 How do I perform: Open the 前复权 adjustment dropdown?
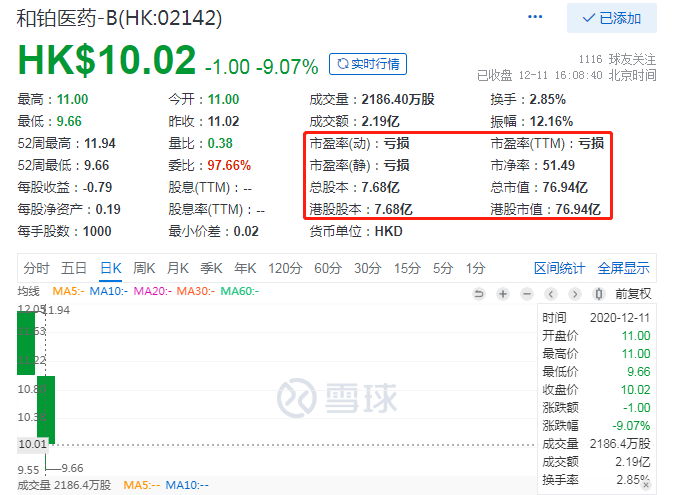(633, 294)
